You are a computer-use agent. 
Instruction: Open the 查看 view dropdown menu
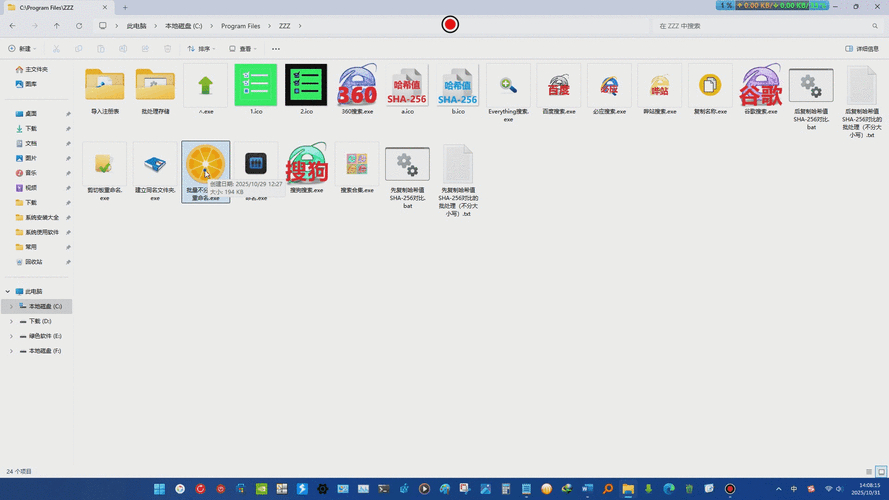(x=243, y=48)
